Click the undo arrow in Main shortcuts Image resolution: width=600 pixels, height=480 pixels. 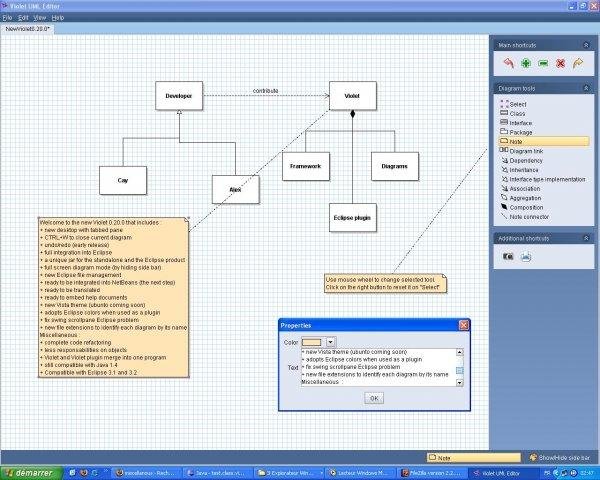point(508,63)
